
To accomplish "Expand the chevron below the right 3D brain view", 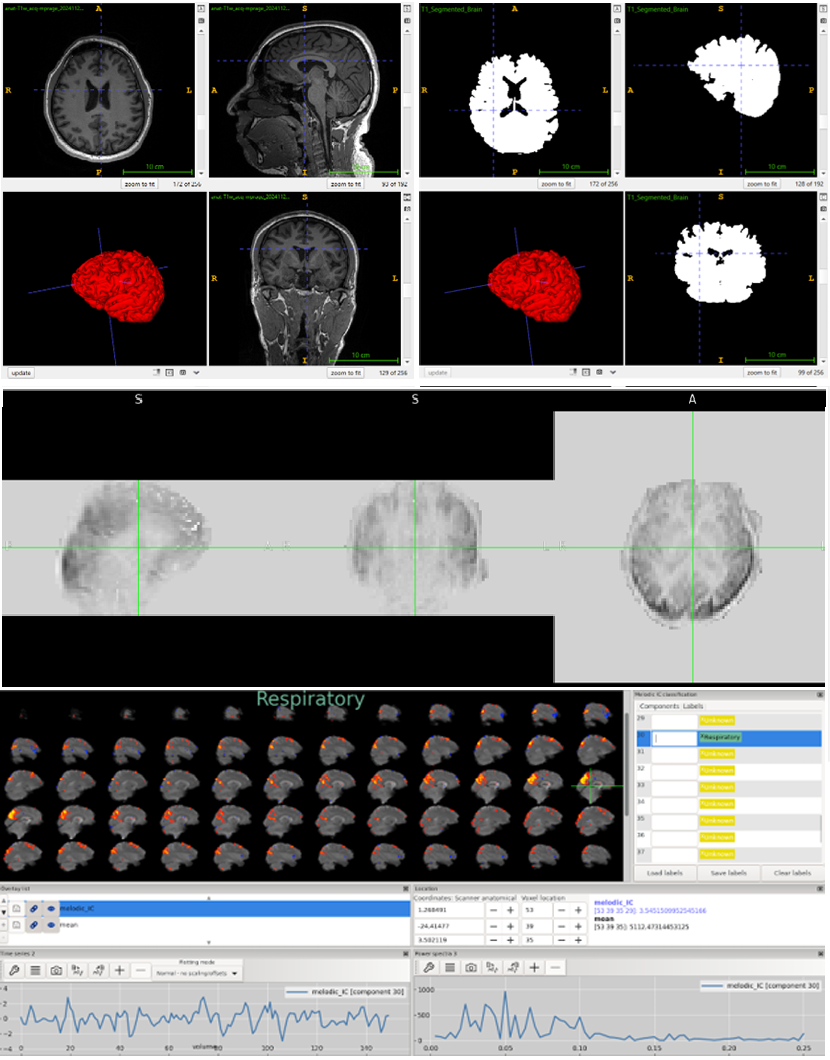I will click(x=613, y=373).
